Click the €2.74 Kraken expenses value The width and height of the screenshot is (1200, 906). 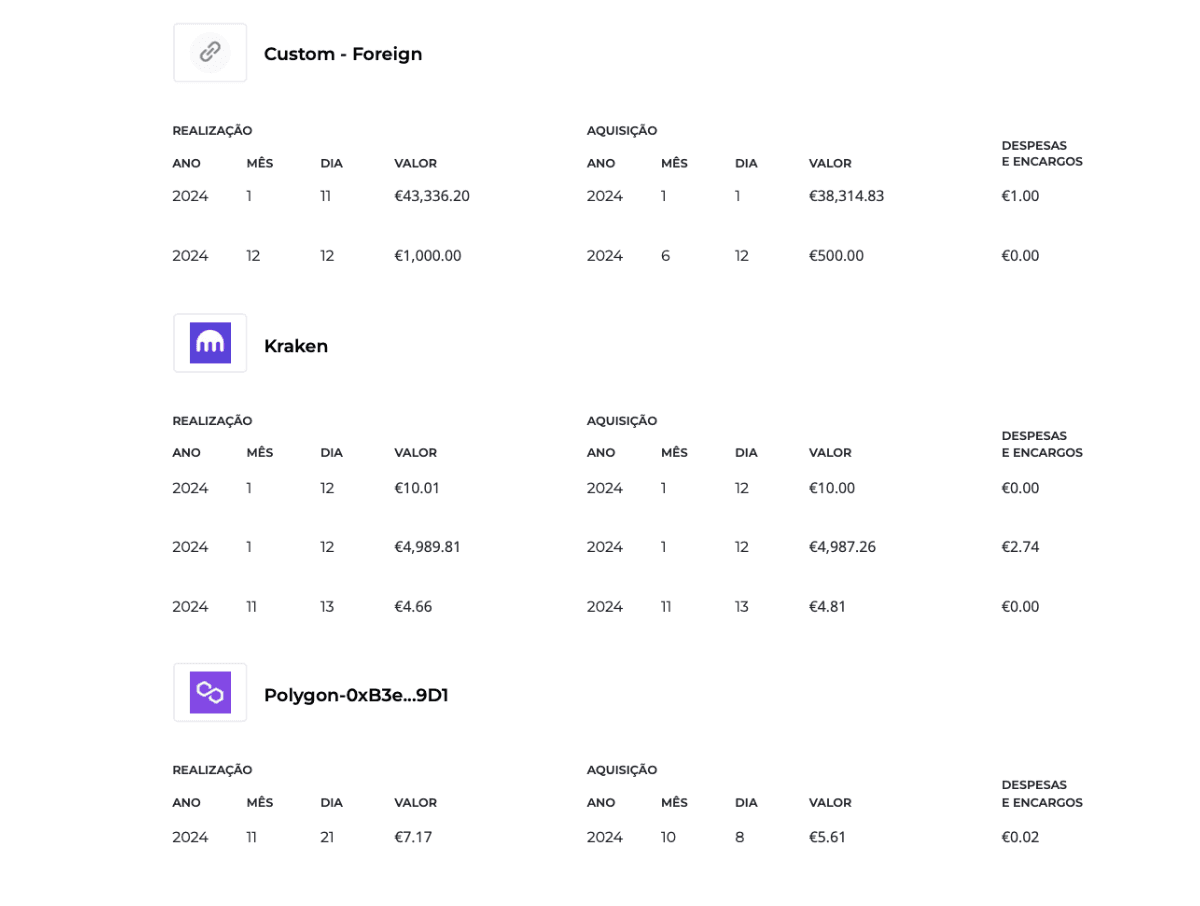(1020, 547)
